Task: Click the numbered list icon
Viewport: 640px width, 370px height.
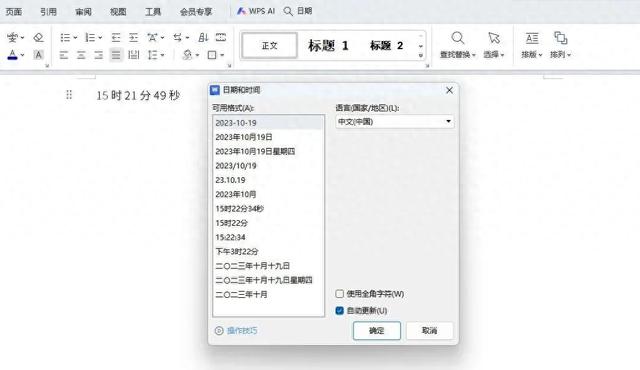Action: pos(90,38)
